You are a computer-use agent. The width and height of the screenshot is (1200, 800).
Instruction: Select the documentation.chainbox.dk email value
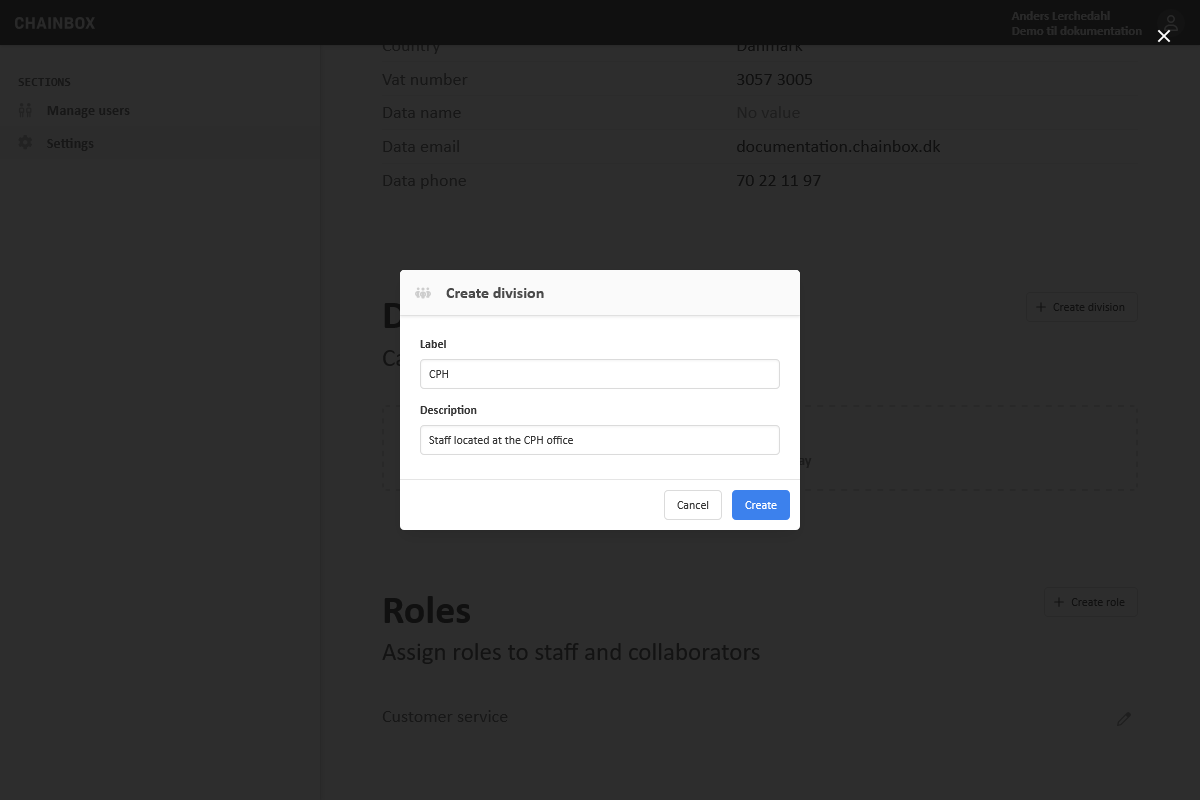pyautogui.click(x=838, y=146)
